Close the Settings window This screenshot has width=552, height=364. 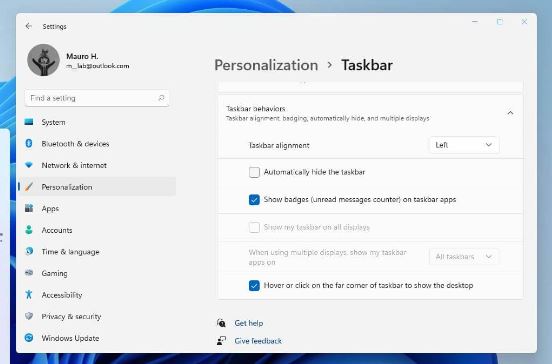click(x=524, y=22)
